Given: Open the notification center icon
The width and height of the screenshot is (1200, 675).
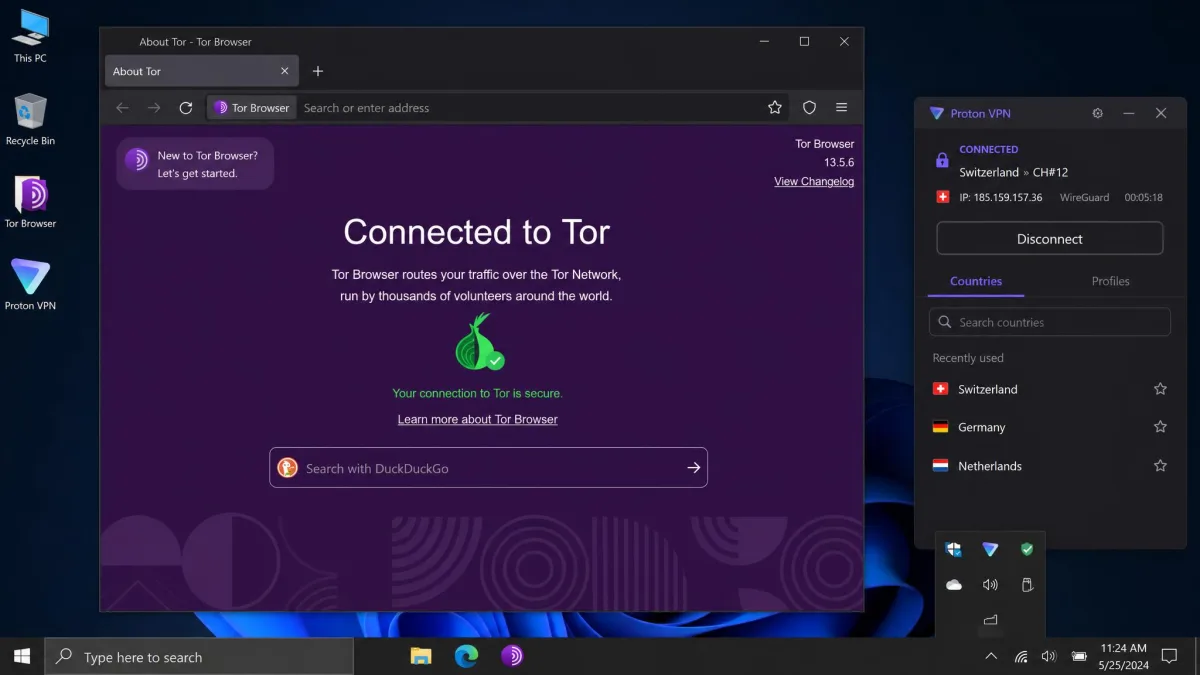Looking at the screenshot, I should point(1169,657).
